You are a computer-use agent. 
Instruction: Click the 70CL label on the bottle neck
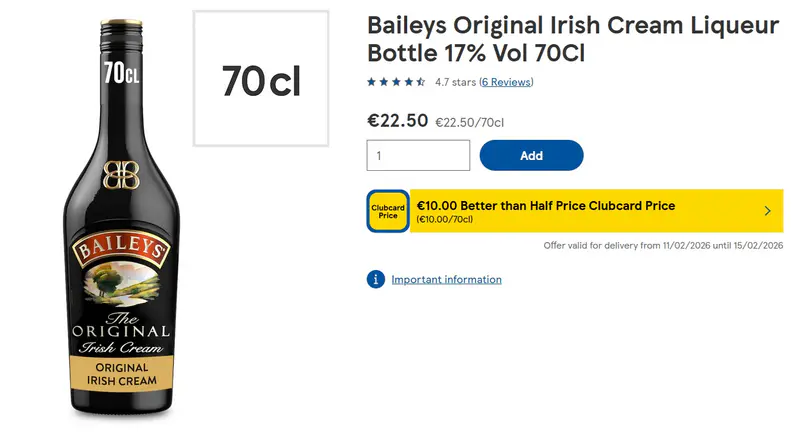(120, 72)
